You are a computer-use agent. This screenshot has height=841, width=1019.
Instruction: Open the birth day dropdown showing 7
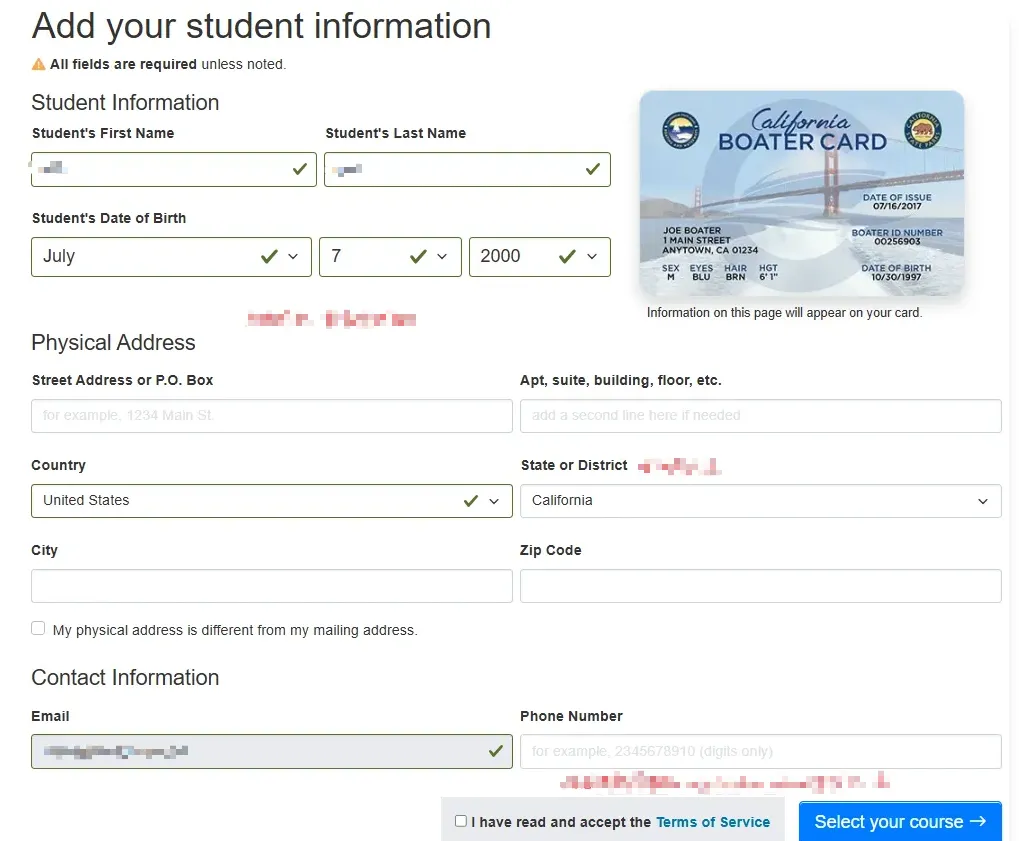point(389,256)
